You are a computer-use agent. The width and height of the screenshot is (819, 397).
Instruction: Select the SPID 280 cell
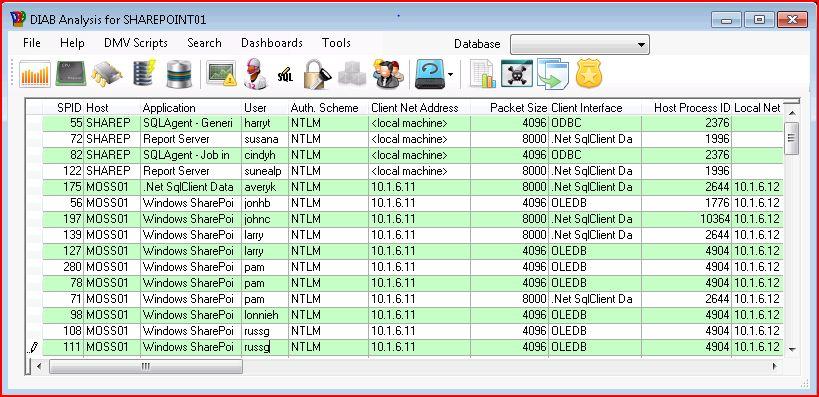[63, 267]
